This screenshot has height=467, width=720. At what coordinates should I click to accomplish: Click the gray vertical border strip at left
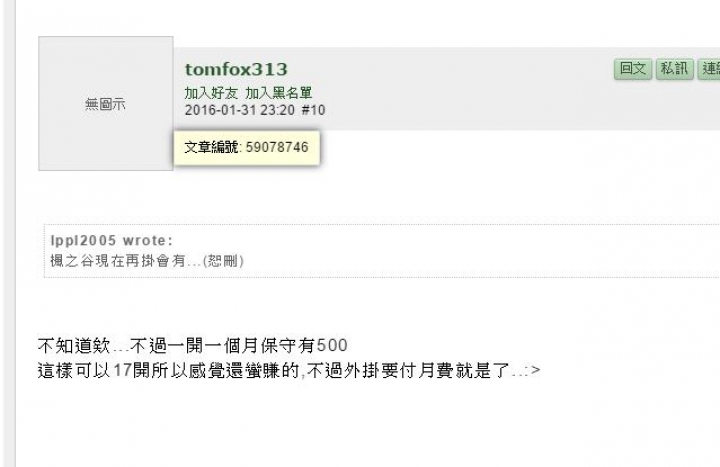pyautogui.click(x=10, y=233)
